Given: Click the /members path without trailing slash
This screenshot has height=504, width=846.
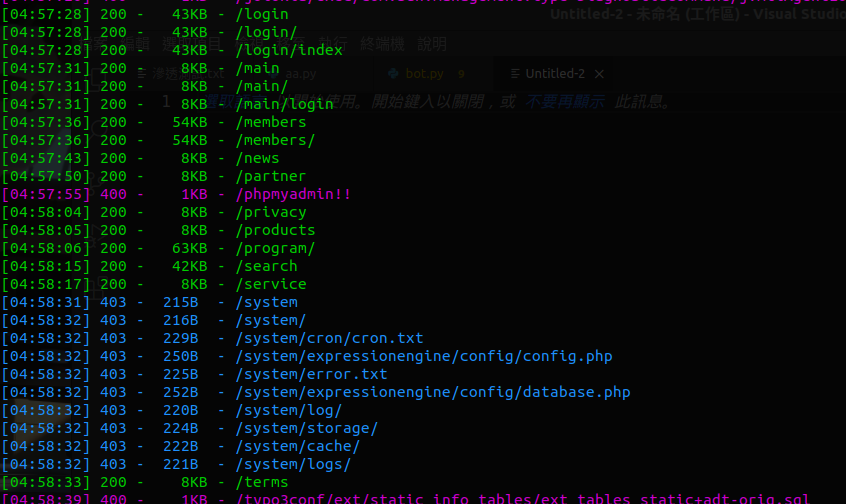Looking at the screenshot, I should (x=271, y=122).
